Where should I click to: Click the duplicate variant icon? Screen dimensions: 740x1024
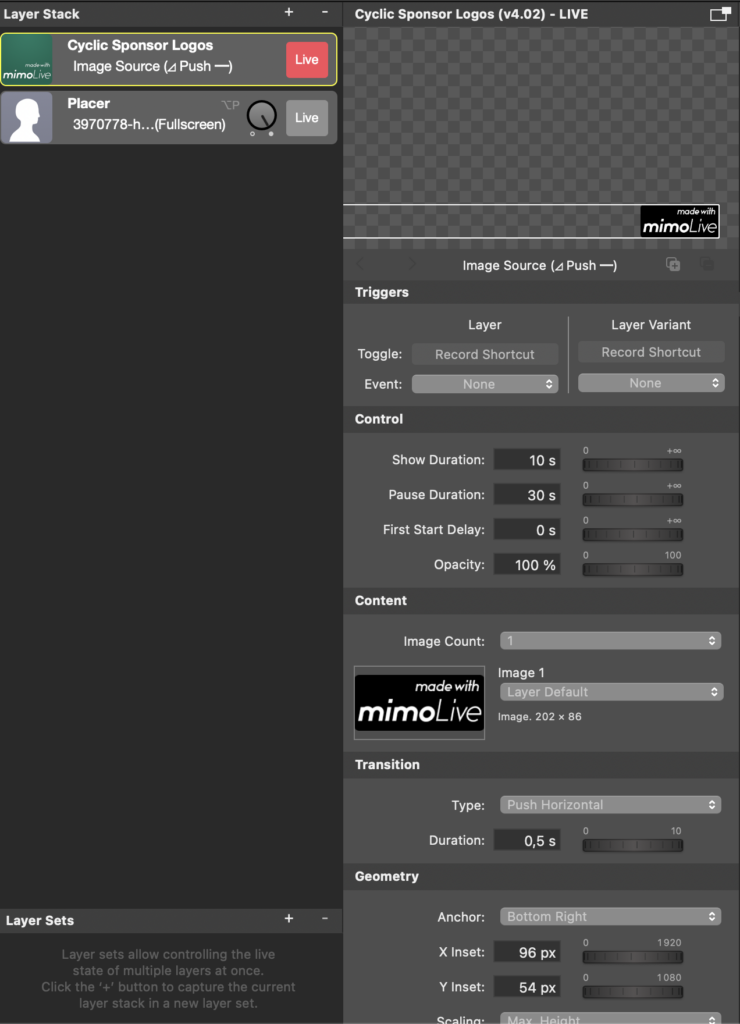[x=707, y=264]
